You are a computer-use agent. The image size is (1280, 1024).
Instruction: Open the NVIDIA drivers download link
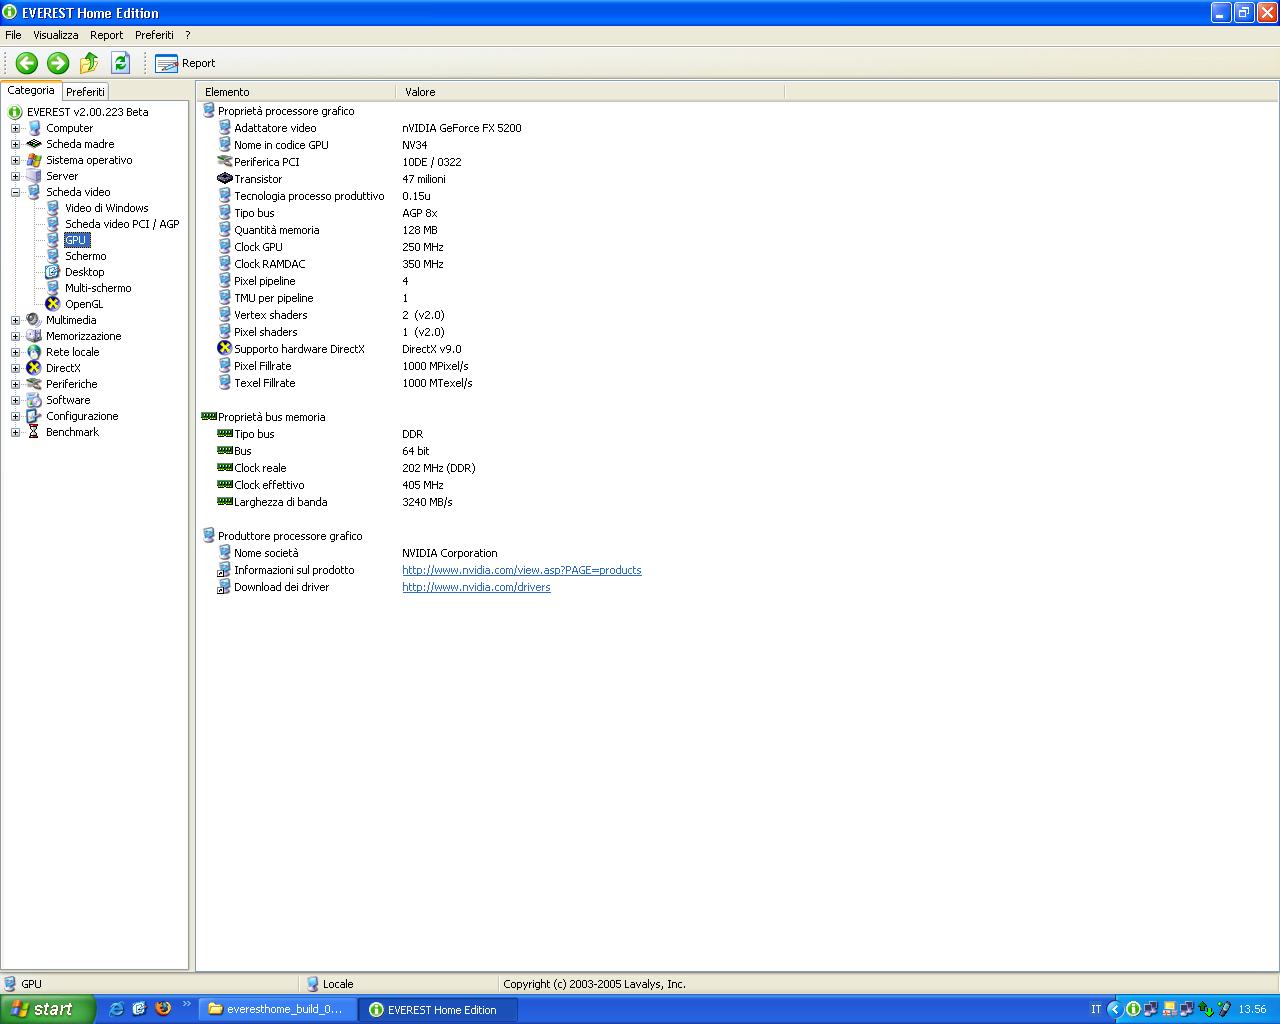tap(476, 587)
